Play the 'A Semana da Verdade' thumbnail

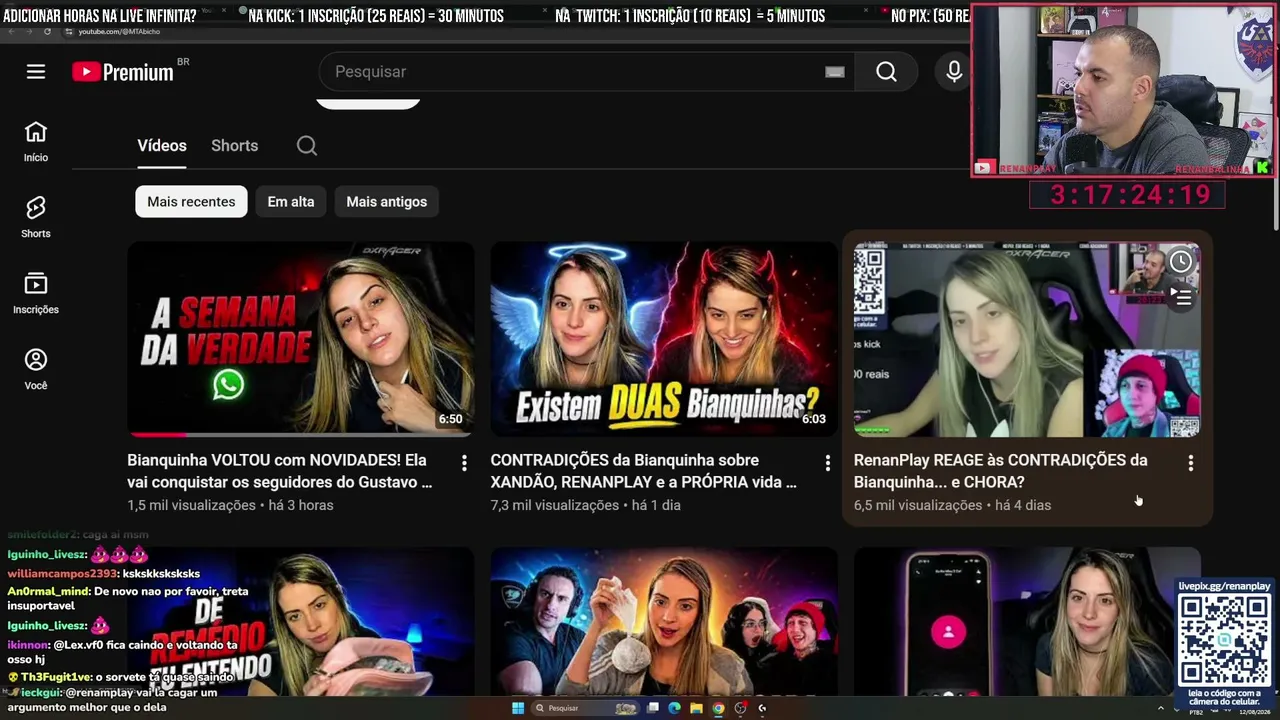[x=301, y=339]
